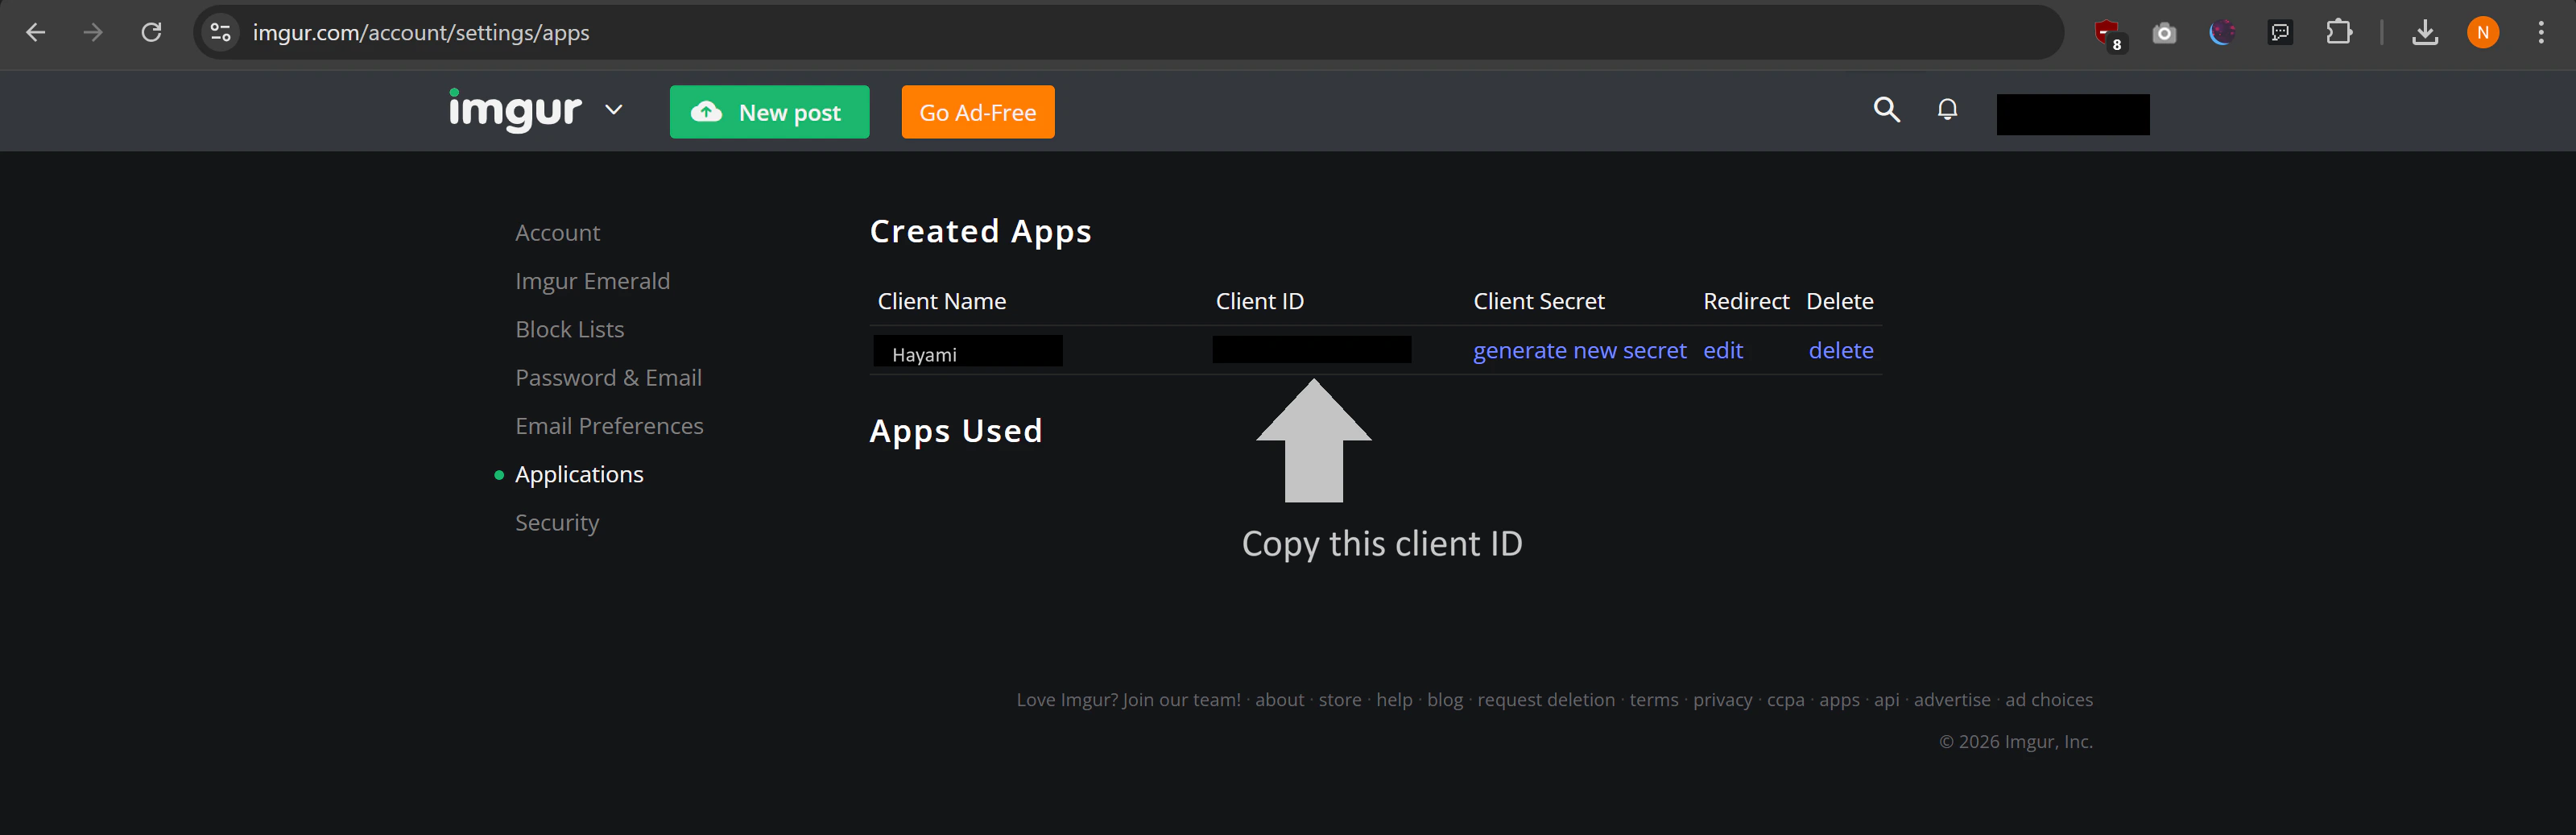Open Email Preferences settings

609,426
